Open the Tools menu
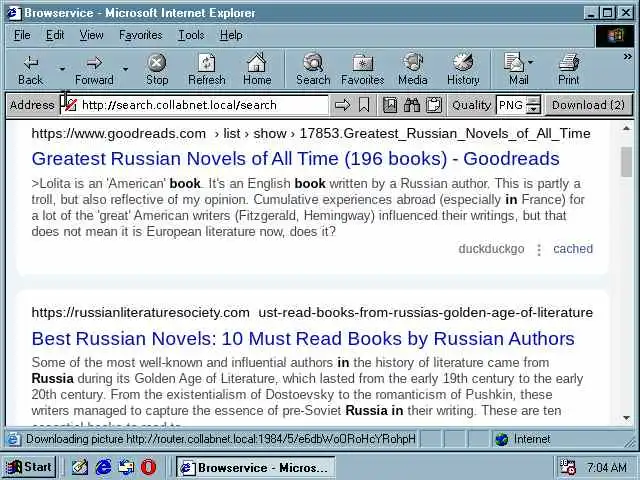The width and height of the screenshot is (640, 480). click(x=191, y=35)
